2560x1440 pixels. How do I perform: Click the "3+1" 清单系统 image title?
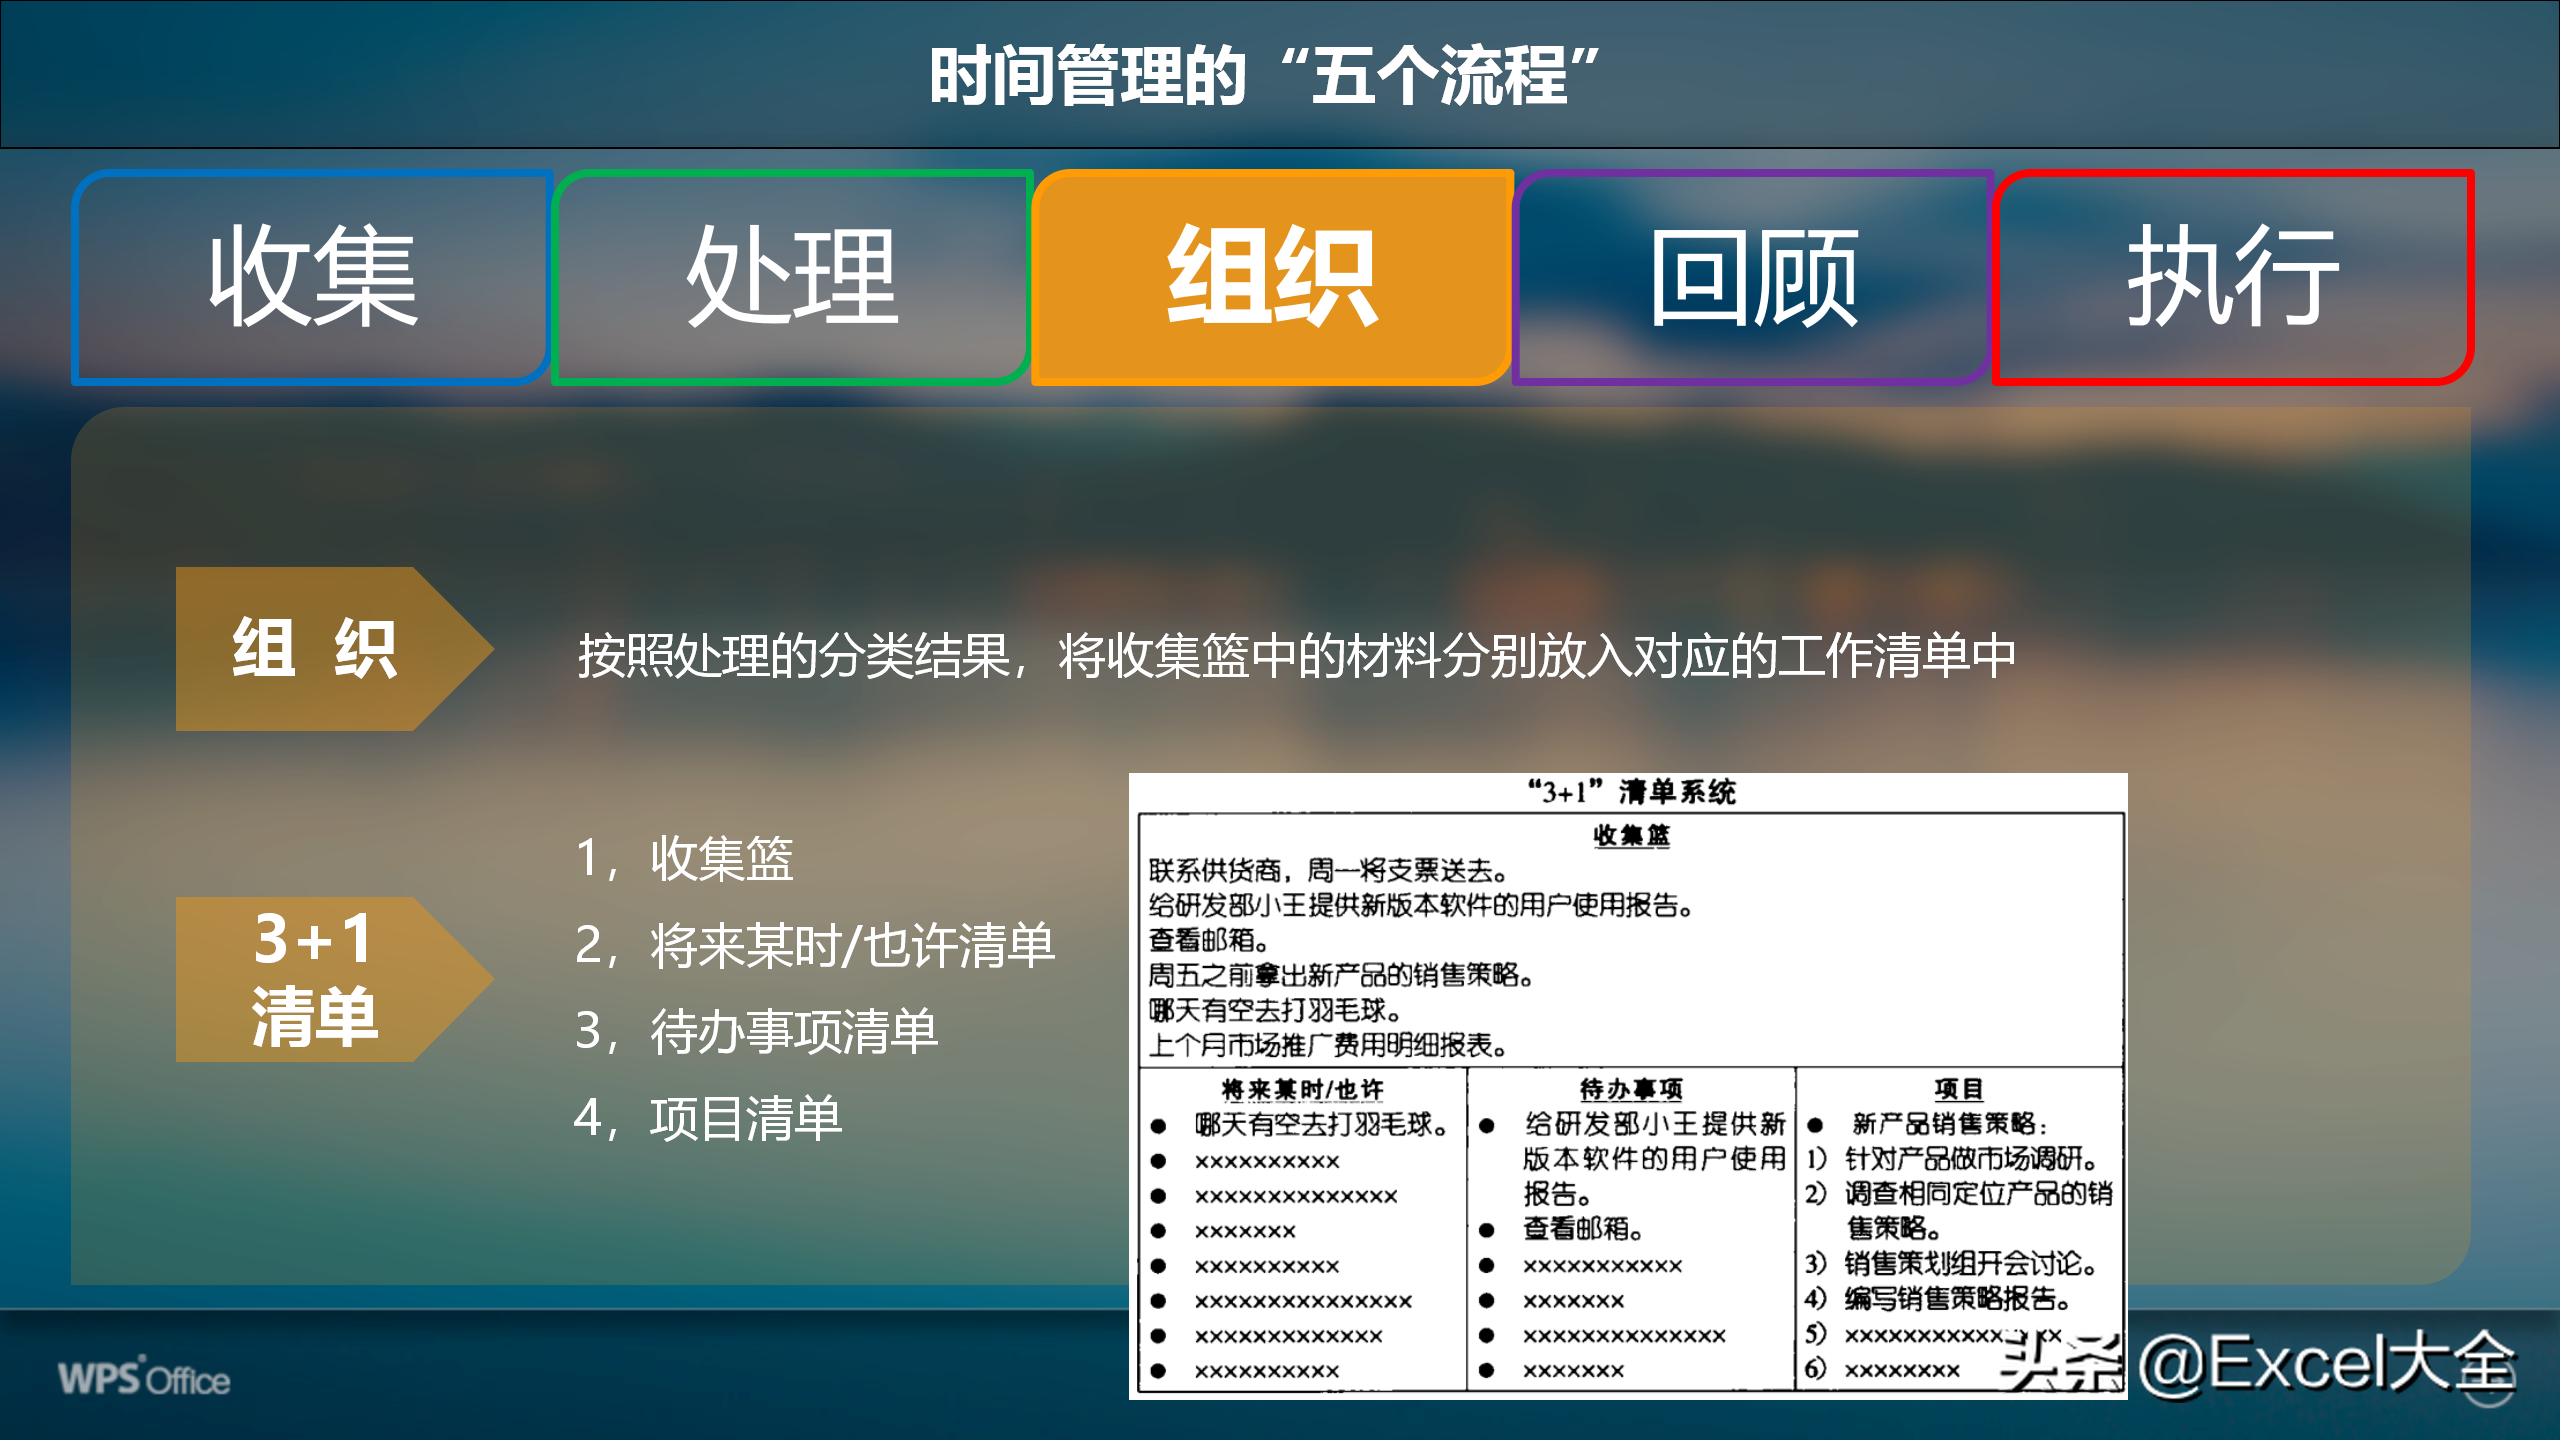(x=1631, y=792)
